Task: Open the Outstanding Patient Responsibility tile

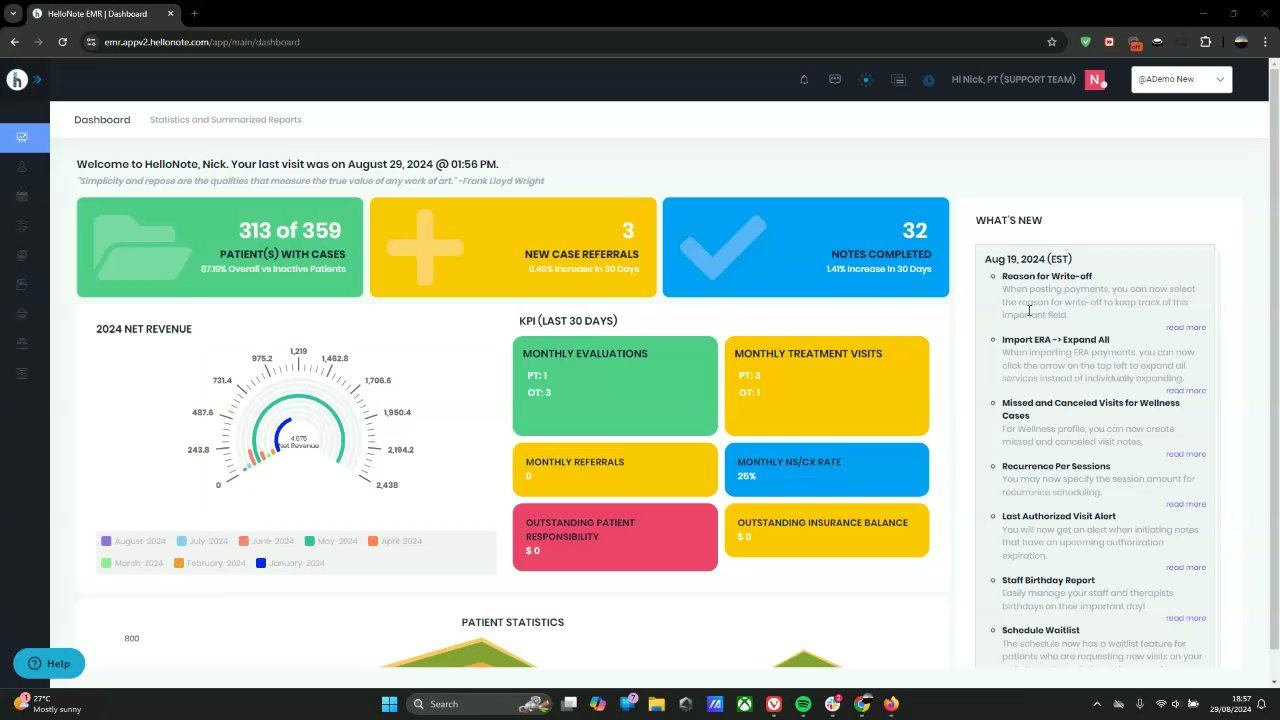Action: pos(615,537)
